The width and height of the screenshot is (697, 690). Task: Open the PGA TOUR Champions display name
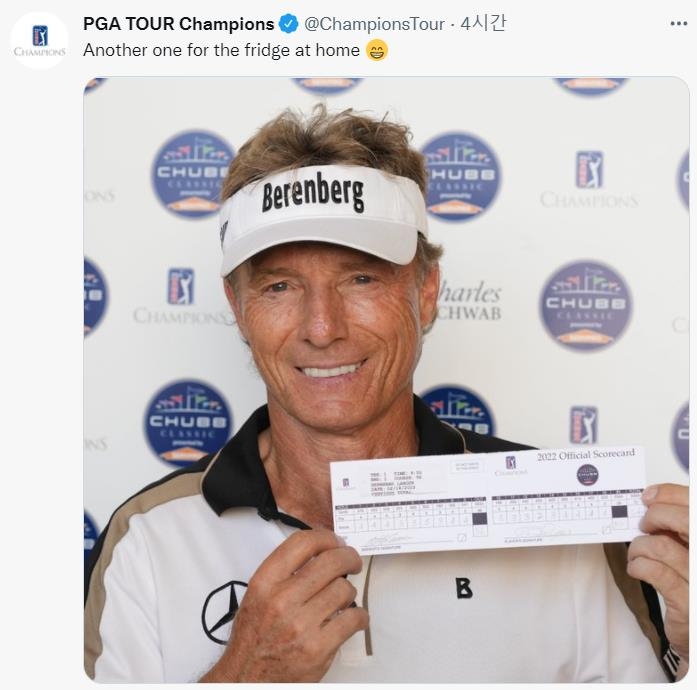(x=178, y=24)
